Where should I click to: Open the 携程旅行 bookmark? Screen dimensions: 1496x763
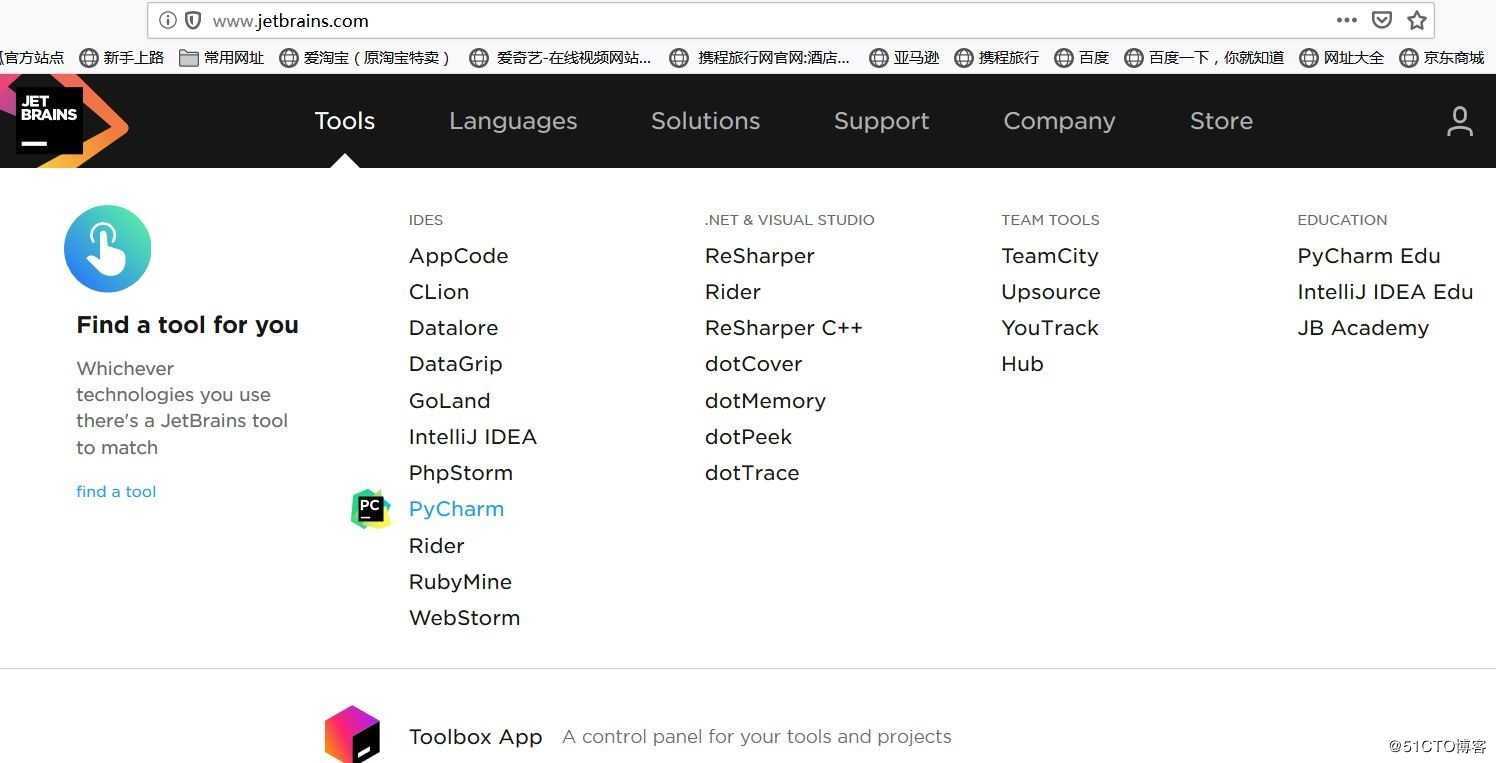[996, 58]
